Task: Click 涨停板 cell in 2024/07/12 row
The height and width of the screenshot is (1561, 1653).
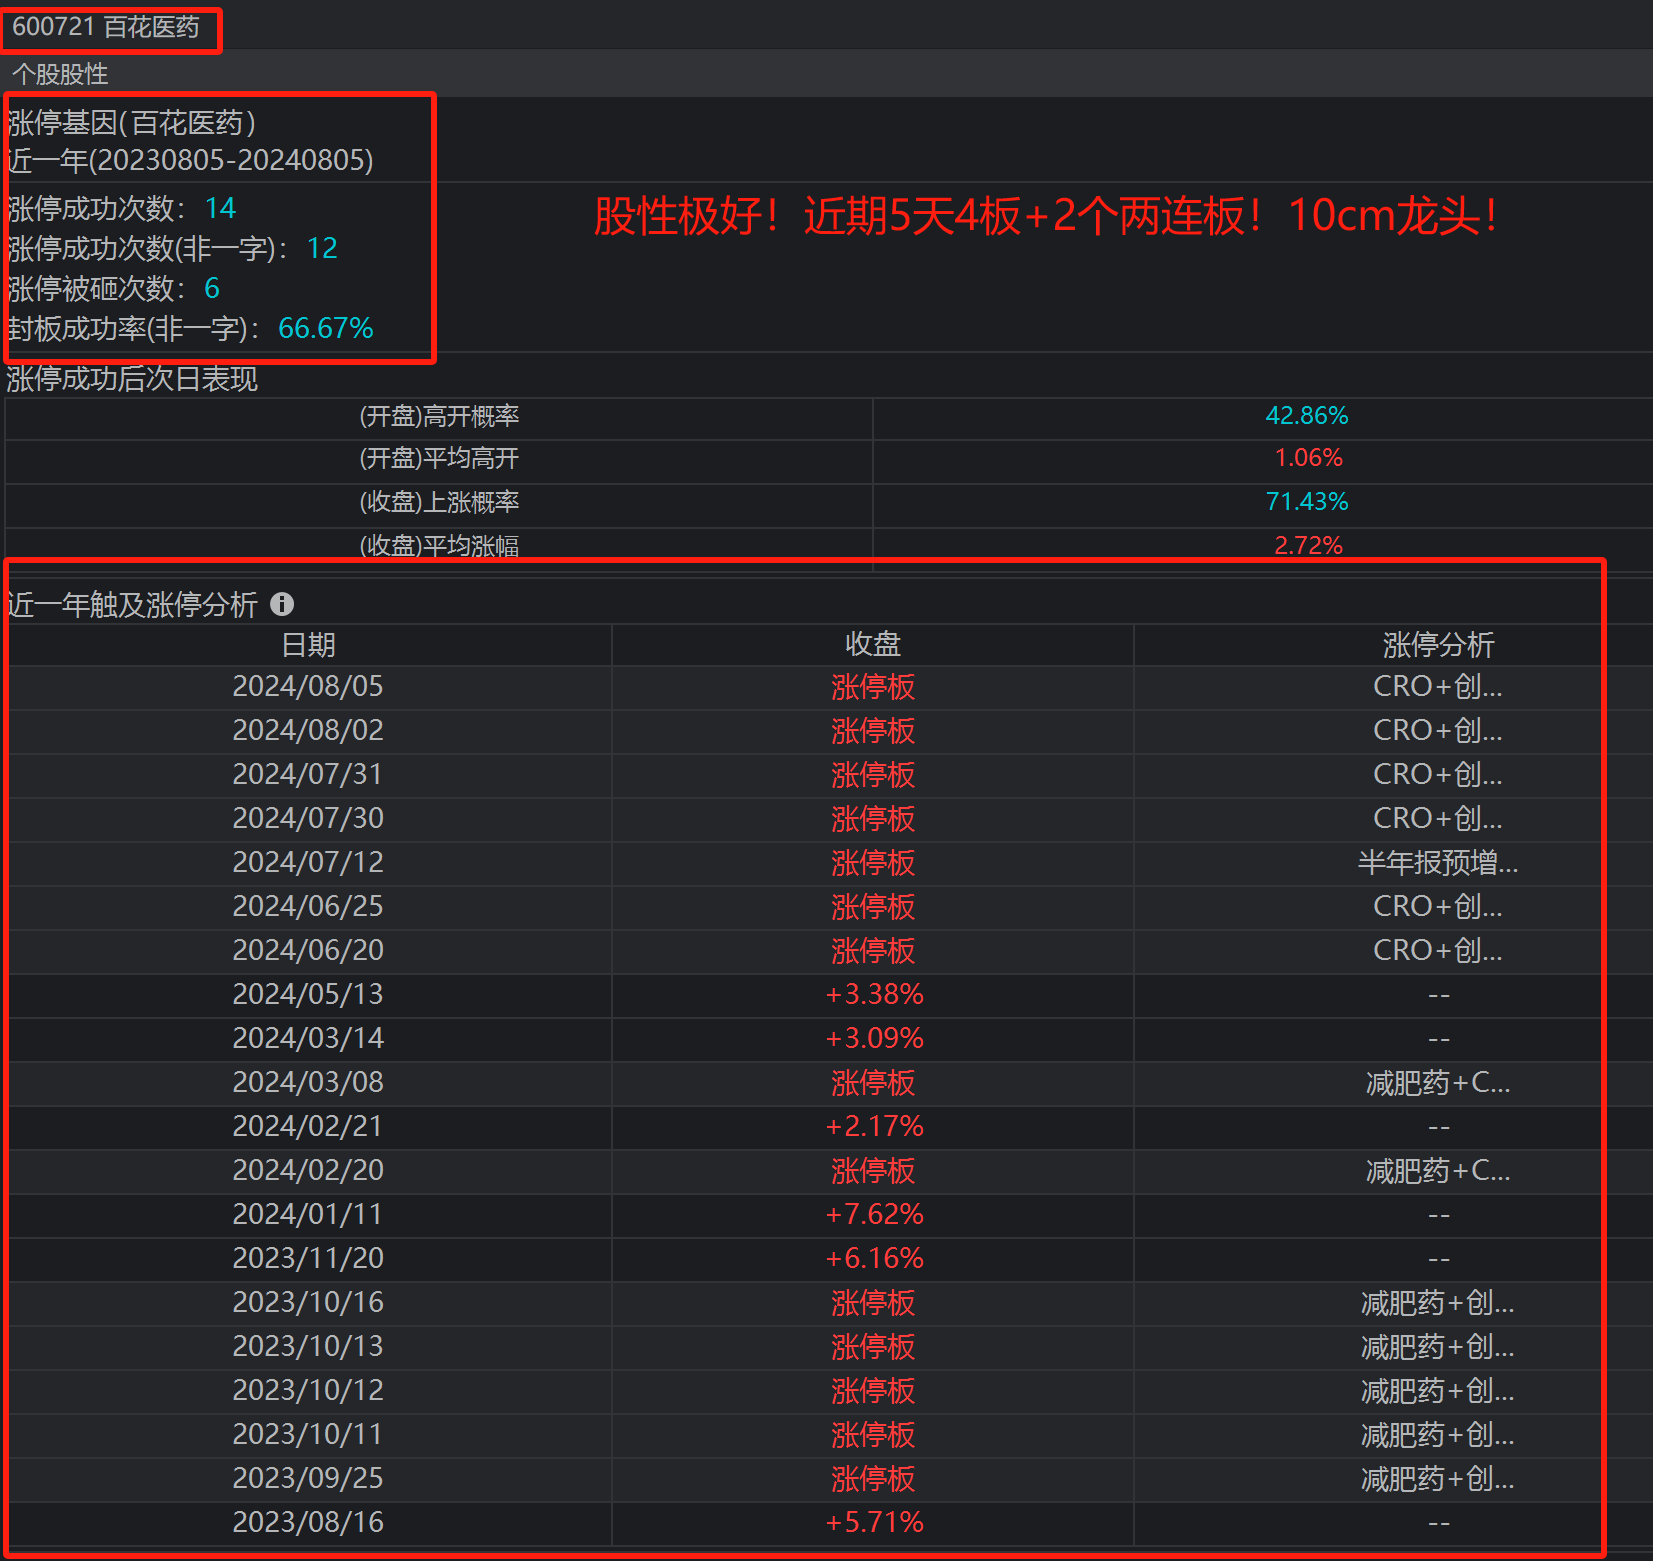Action: pos(873,862)
